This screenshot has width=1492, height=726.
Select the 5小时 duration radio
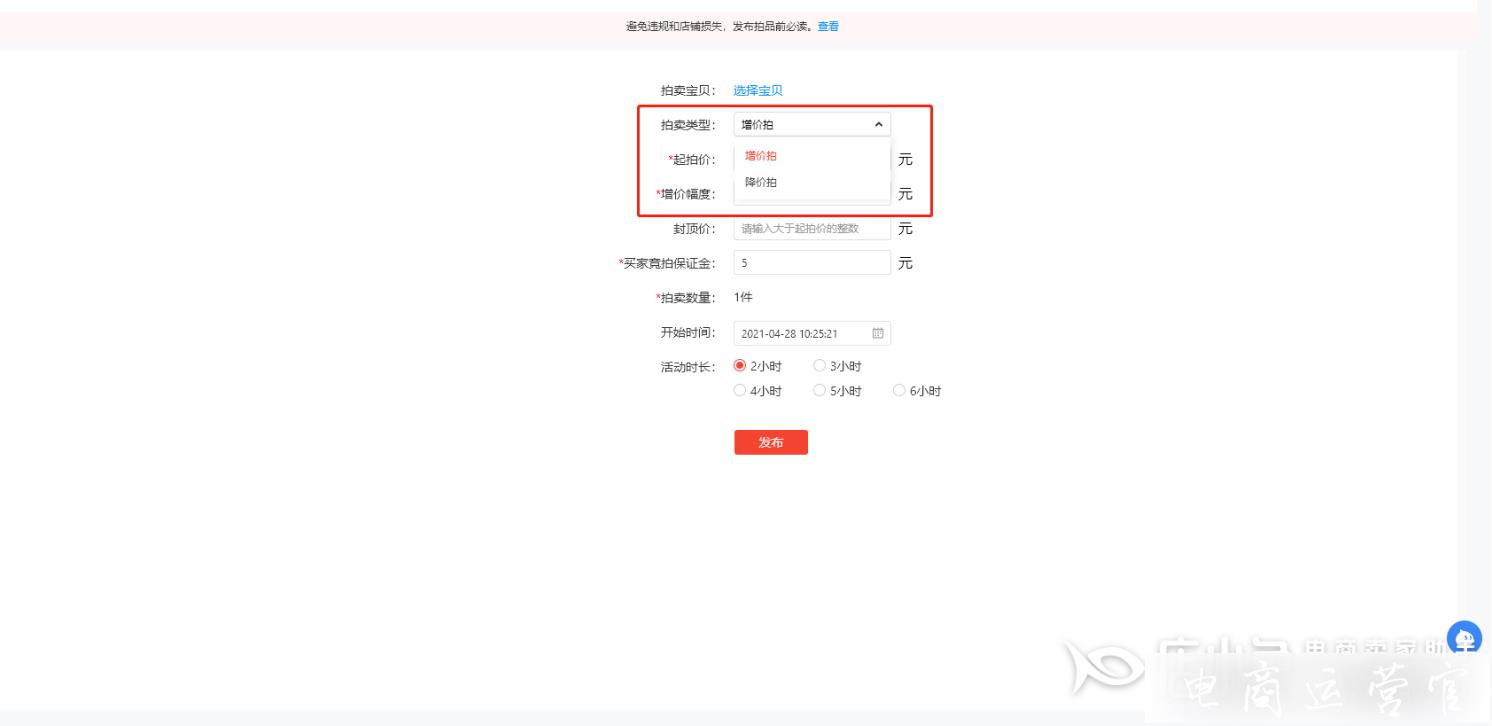point(820,391)
